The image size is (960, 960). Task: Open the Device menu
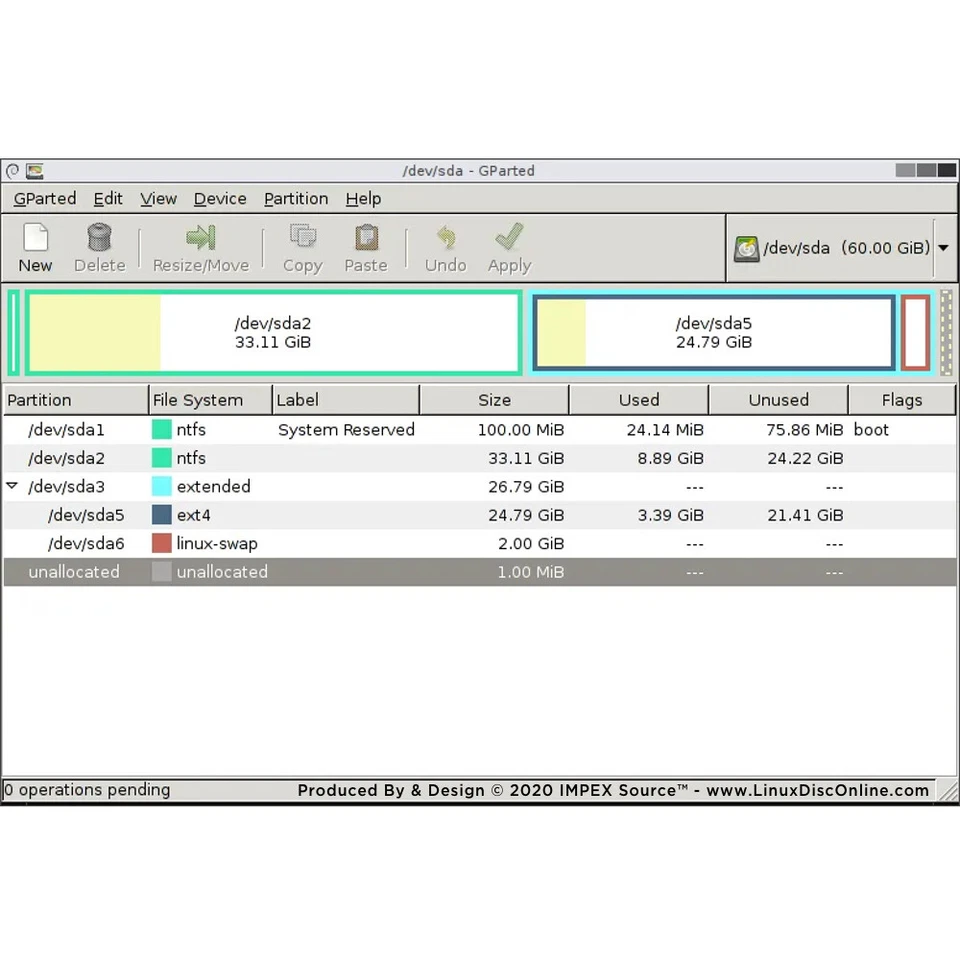point(219,198)
